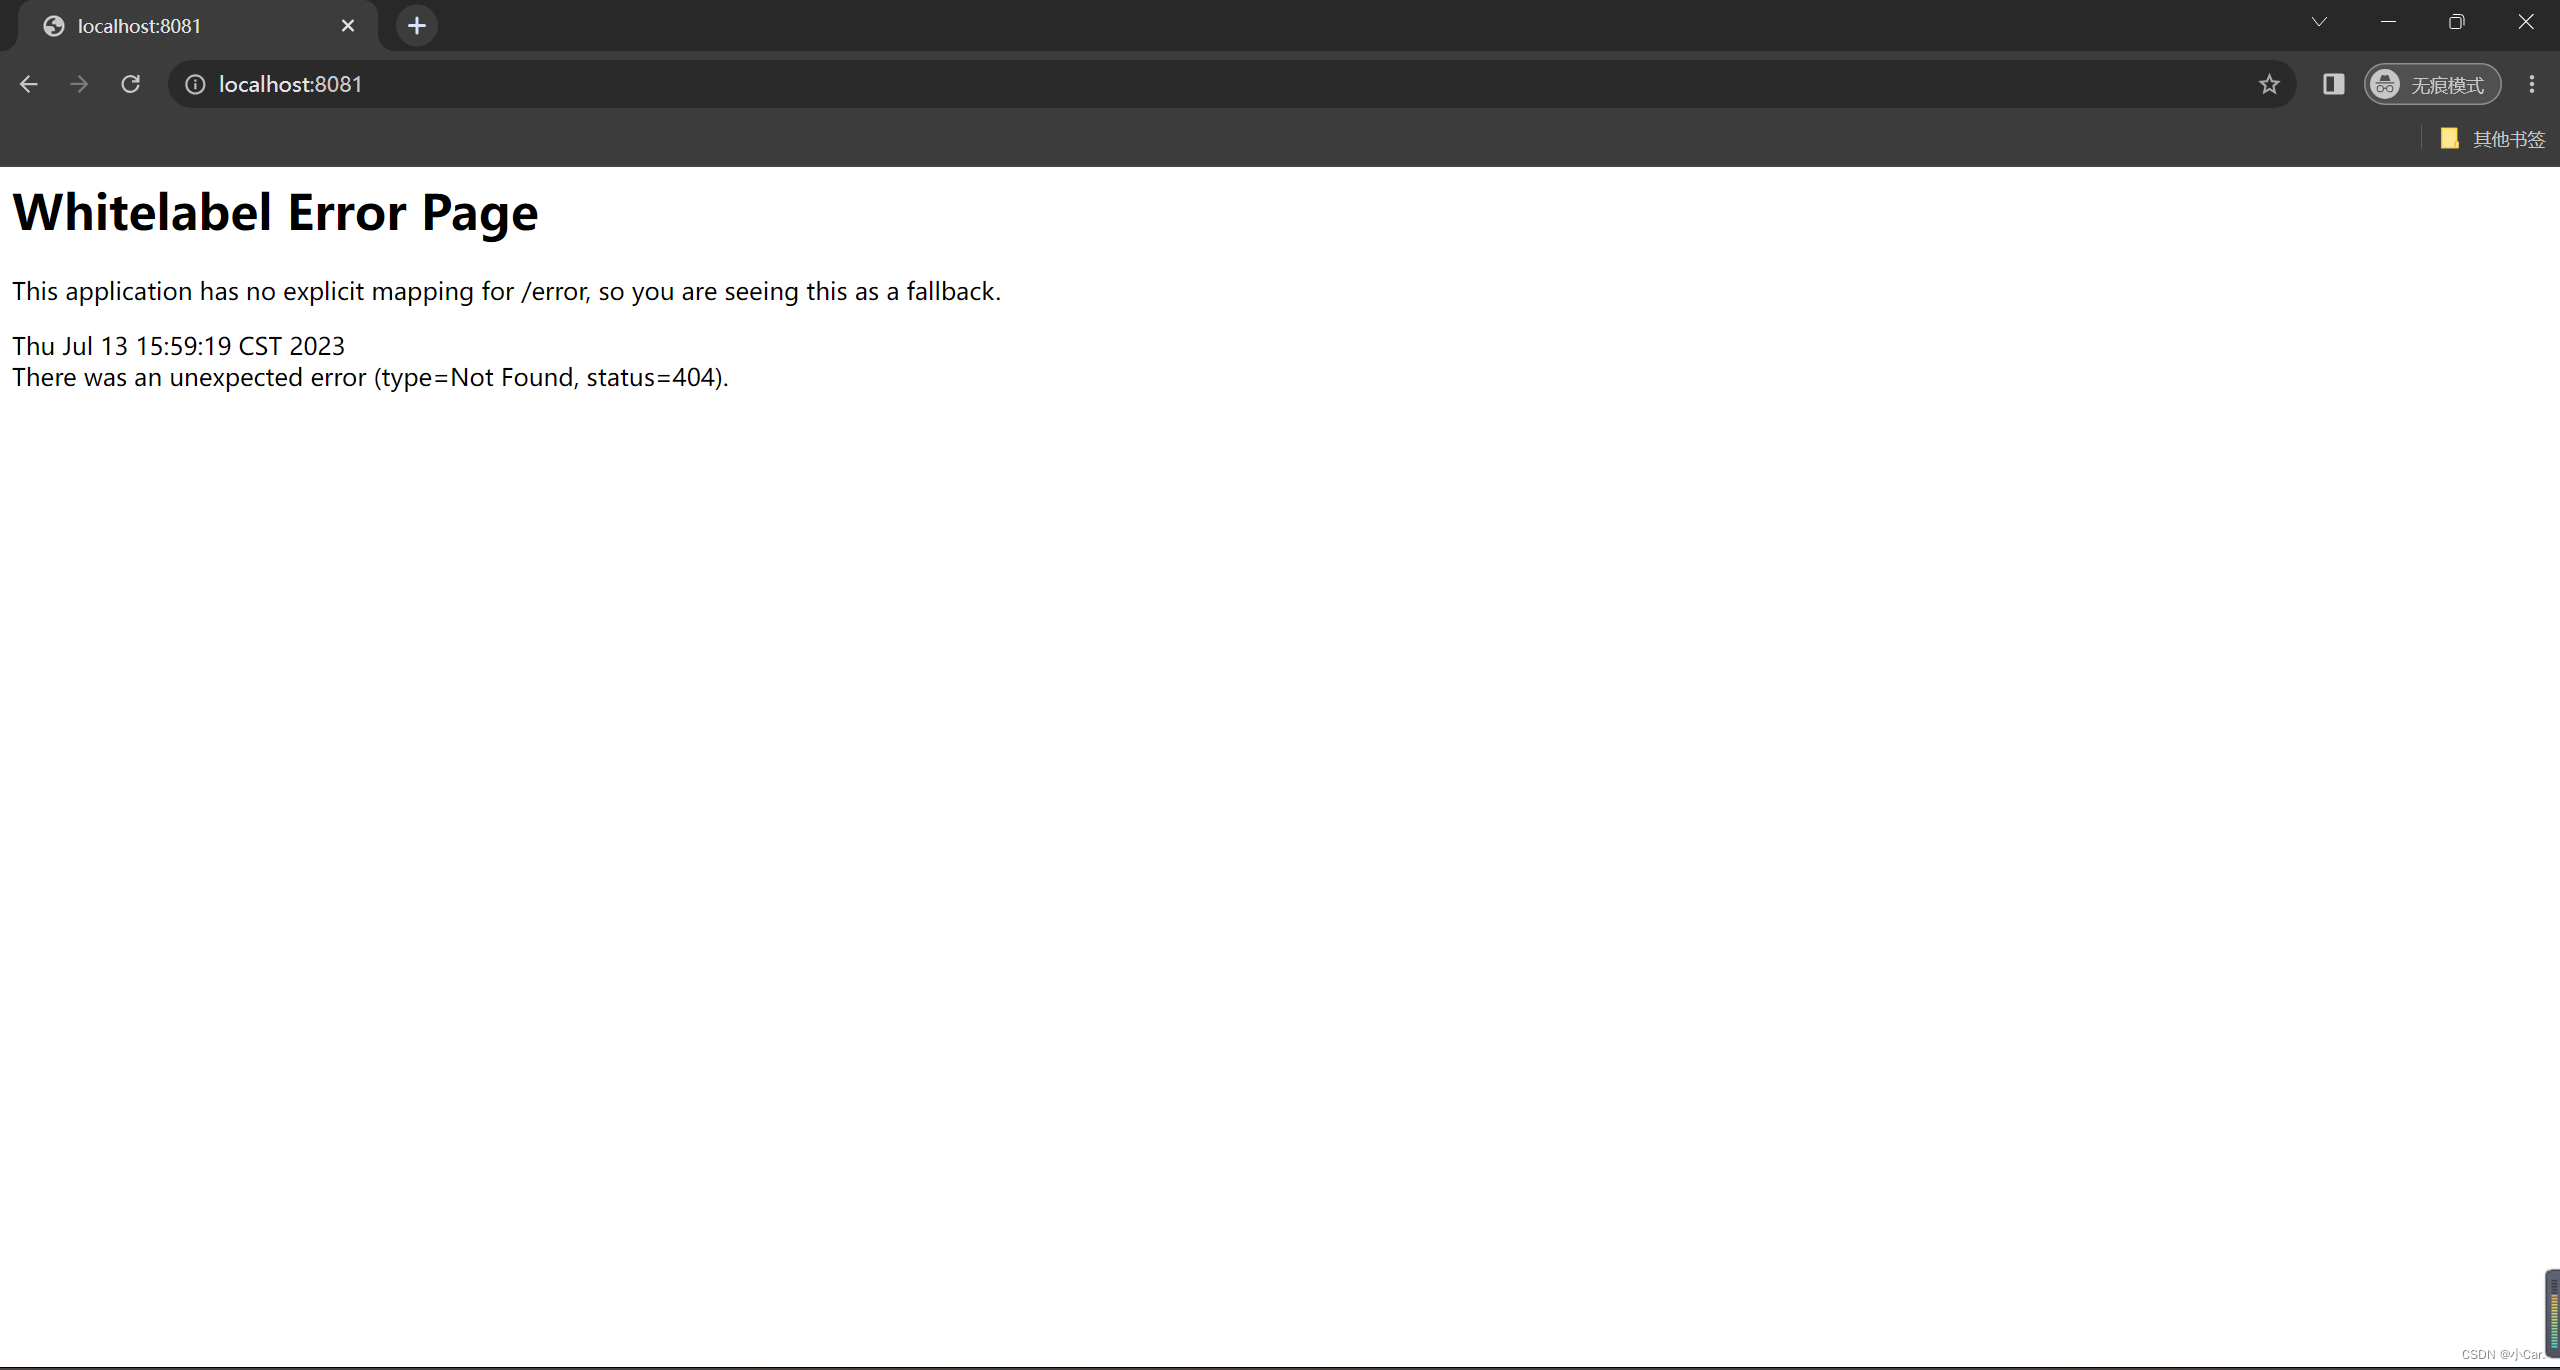Restore down the browser window

point(2457,22)
